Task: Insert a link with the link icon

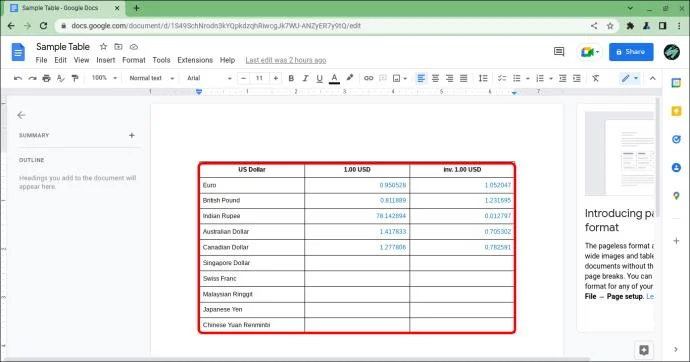Action: [368, 78]
